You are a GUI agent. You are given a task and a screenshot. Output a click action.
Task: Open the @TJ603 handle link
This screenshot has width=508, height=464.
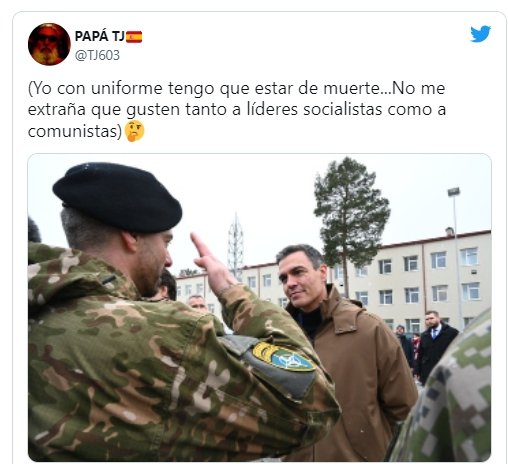[97, 55]
